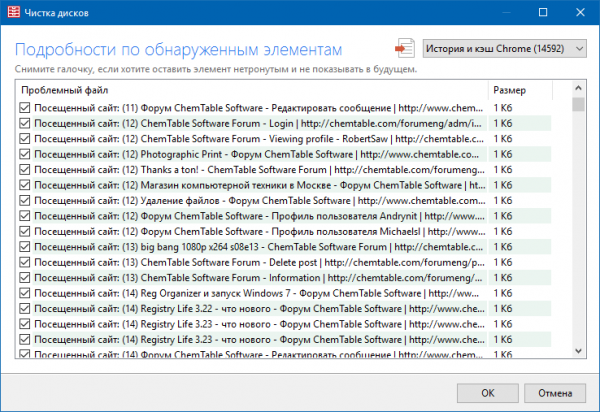Select row text 'Photographic Print - Форум ChemTable Software'
The height and width of the screenshot is (412, 600).
coord(246,154)
